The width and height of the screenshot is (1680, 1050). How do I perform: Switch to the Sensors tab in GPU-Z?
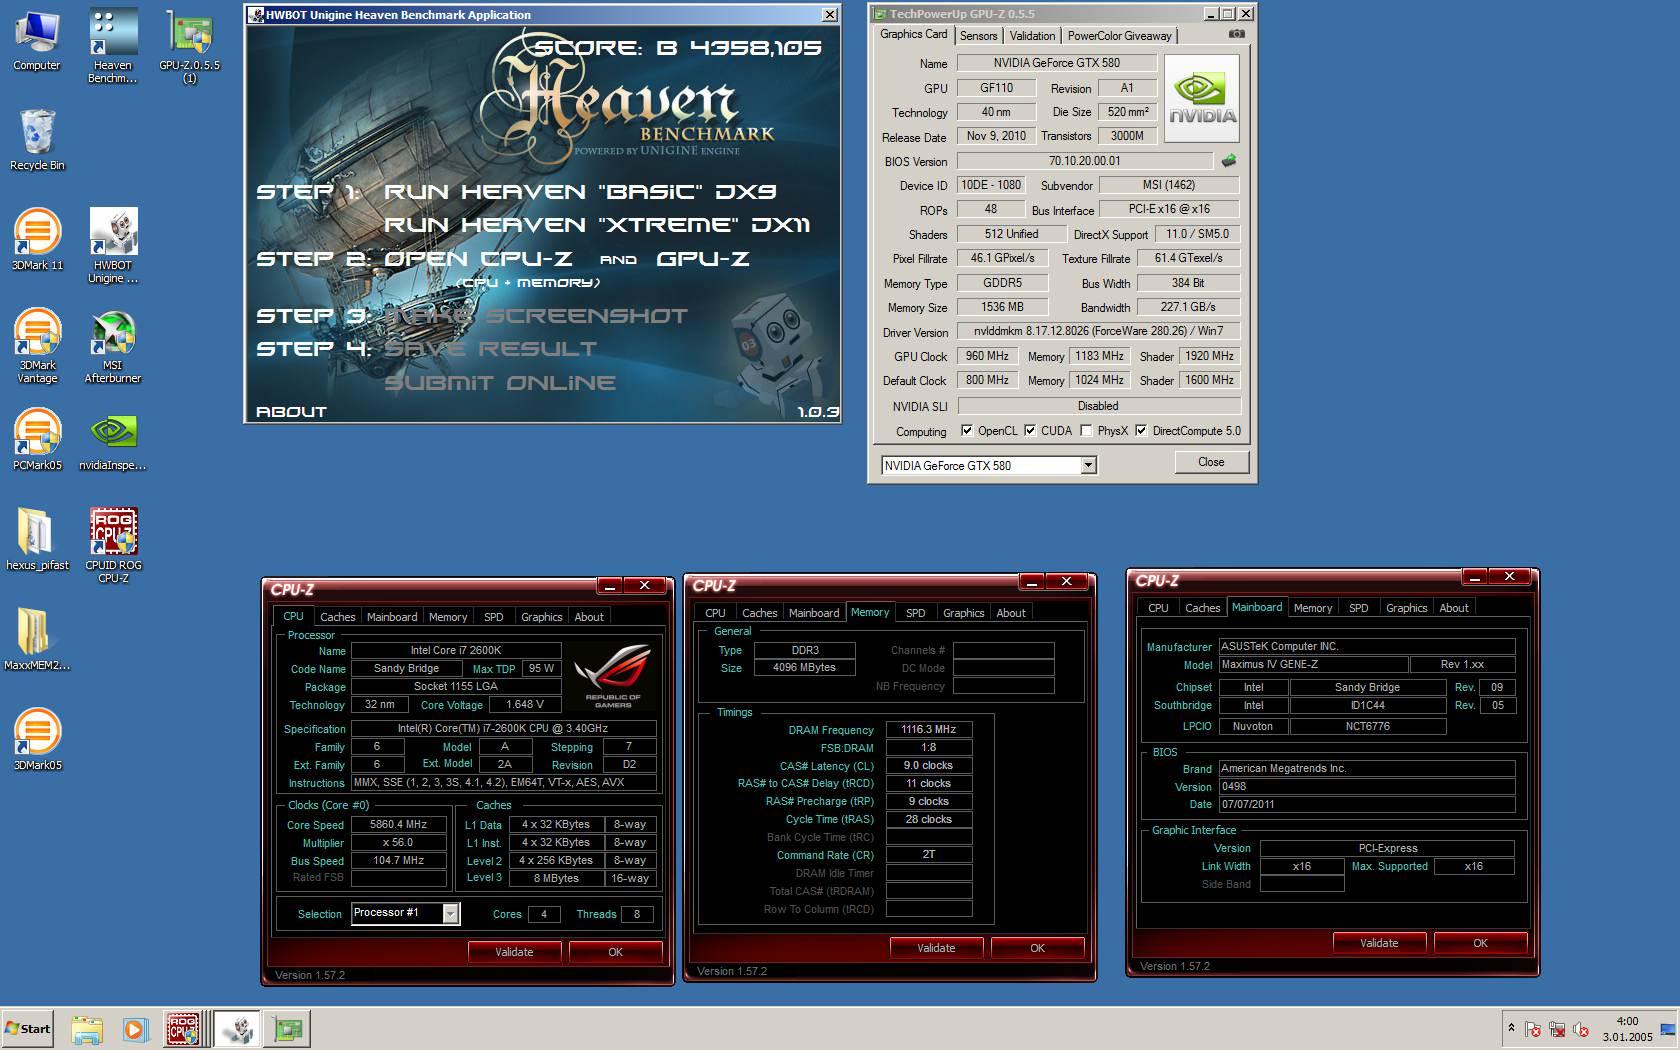click(978, 35)
